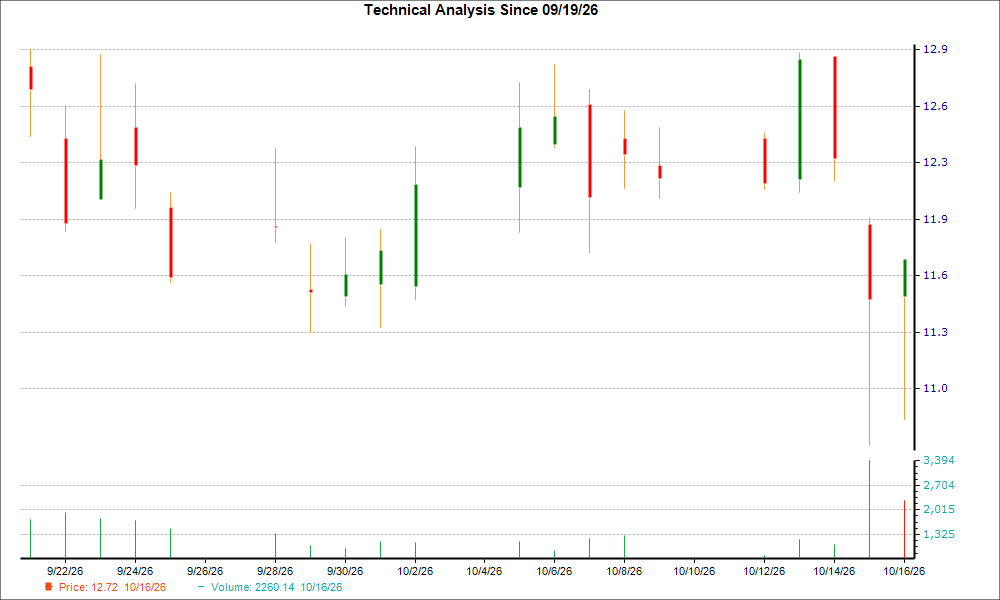1000x600 pixels.
Task: Select the green candlestick for 9/30/26
Action: [346, 286]
